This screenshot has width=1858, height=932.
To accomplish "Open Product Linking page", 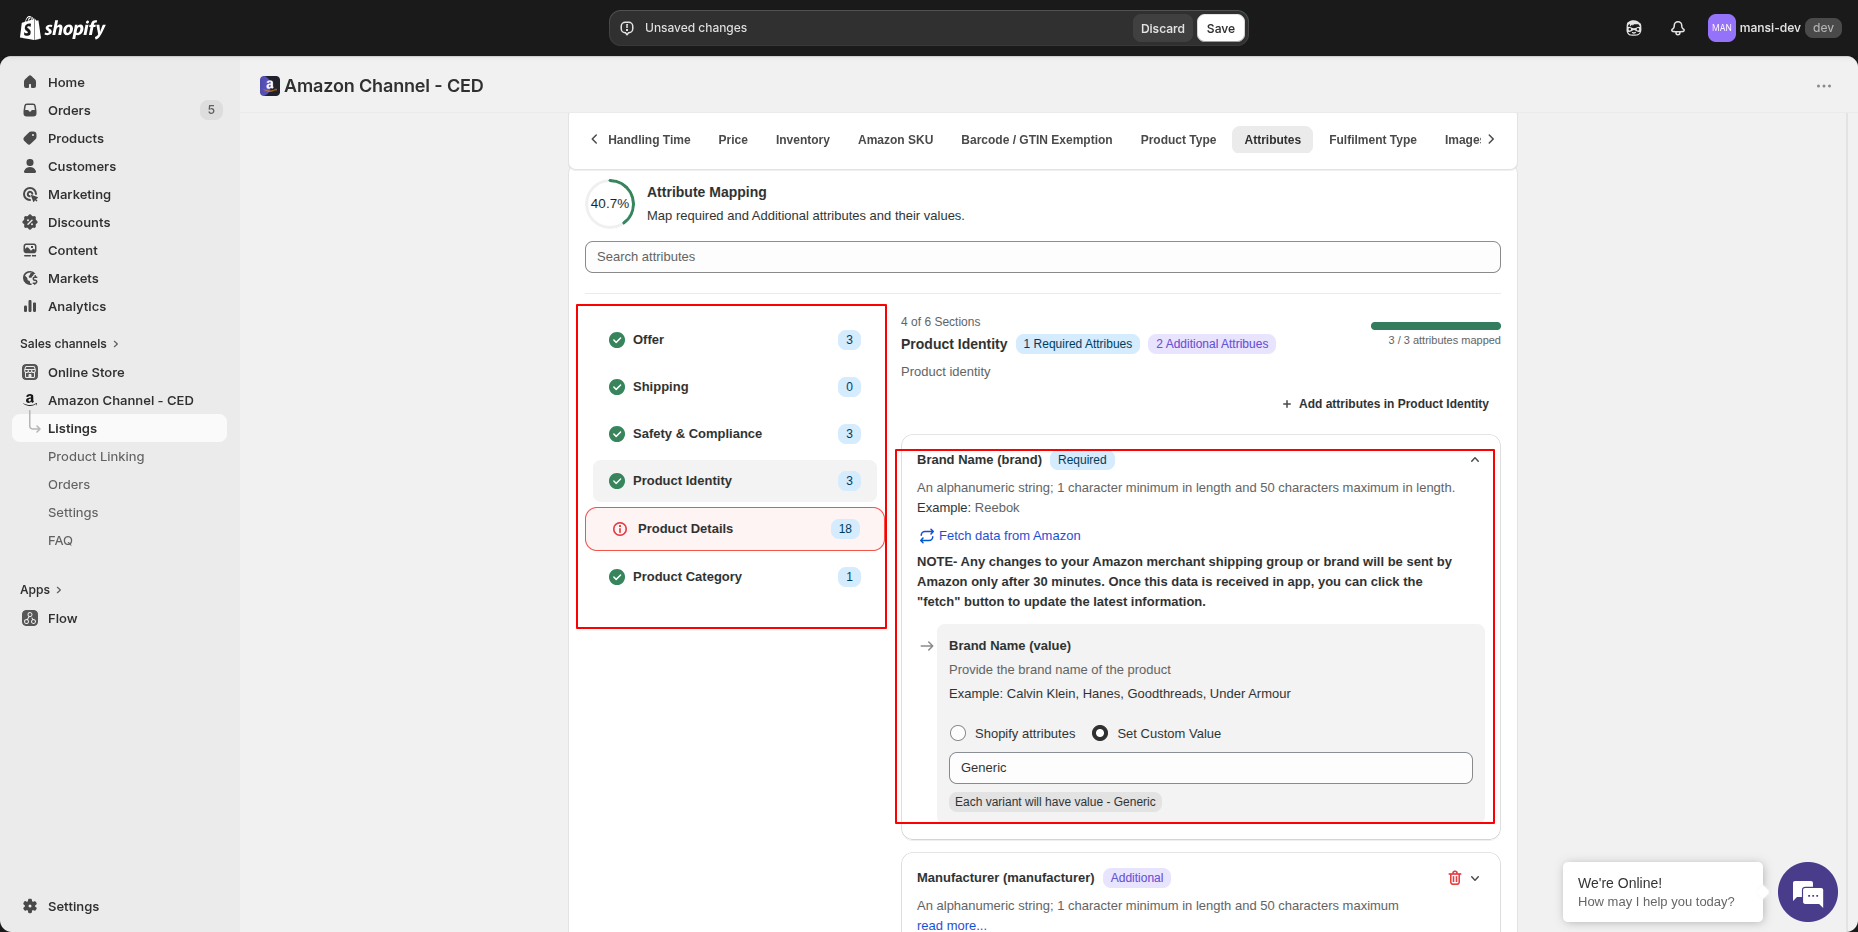I will [96, 456].
